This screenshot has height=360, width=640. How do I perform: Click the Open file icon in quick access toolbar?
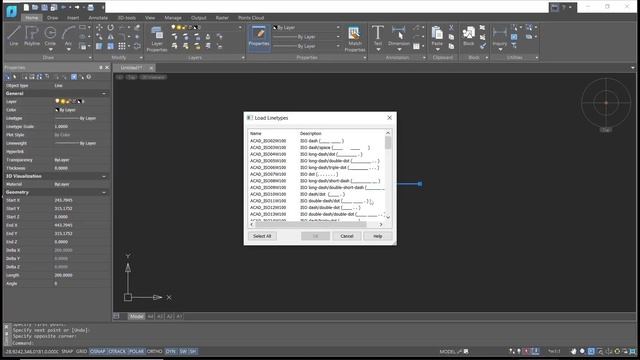[35, 7]
